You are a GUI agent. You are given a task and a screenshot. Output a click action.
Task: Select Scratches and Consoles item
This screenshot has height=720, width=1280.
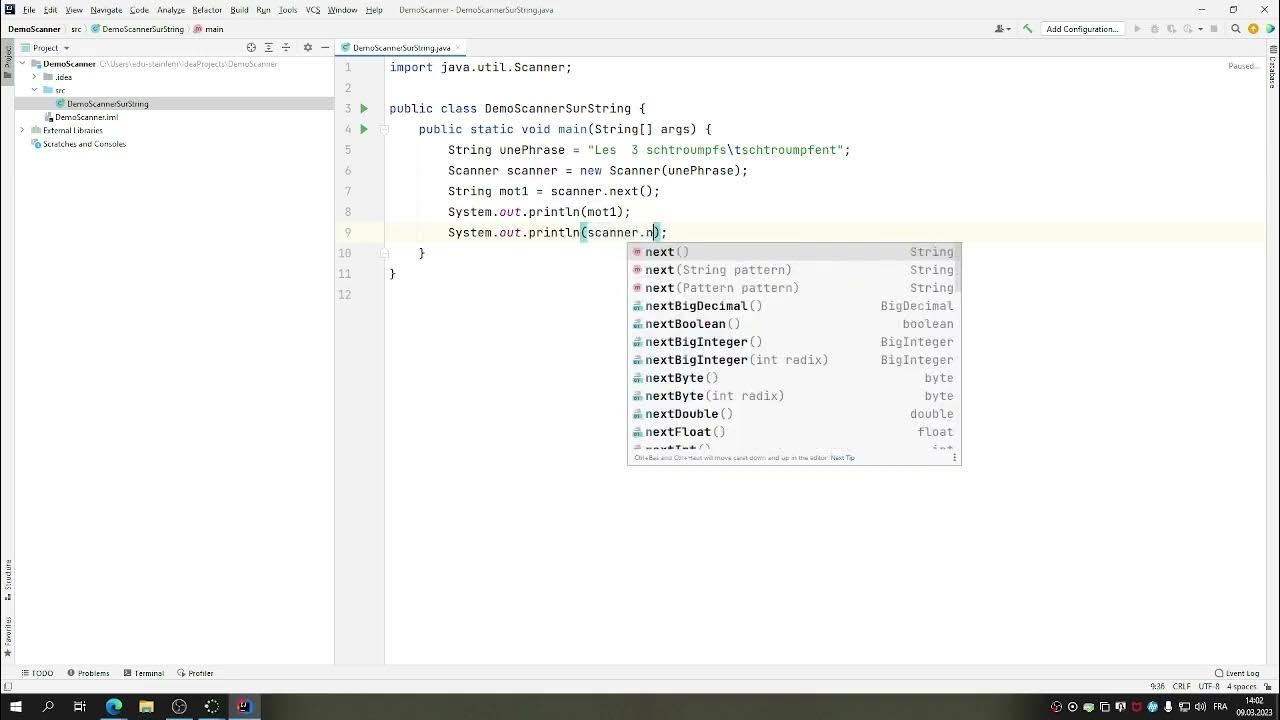tap(84, 144)
